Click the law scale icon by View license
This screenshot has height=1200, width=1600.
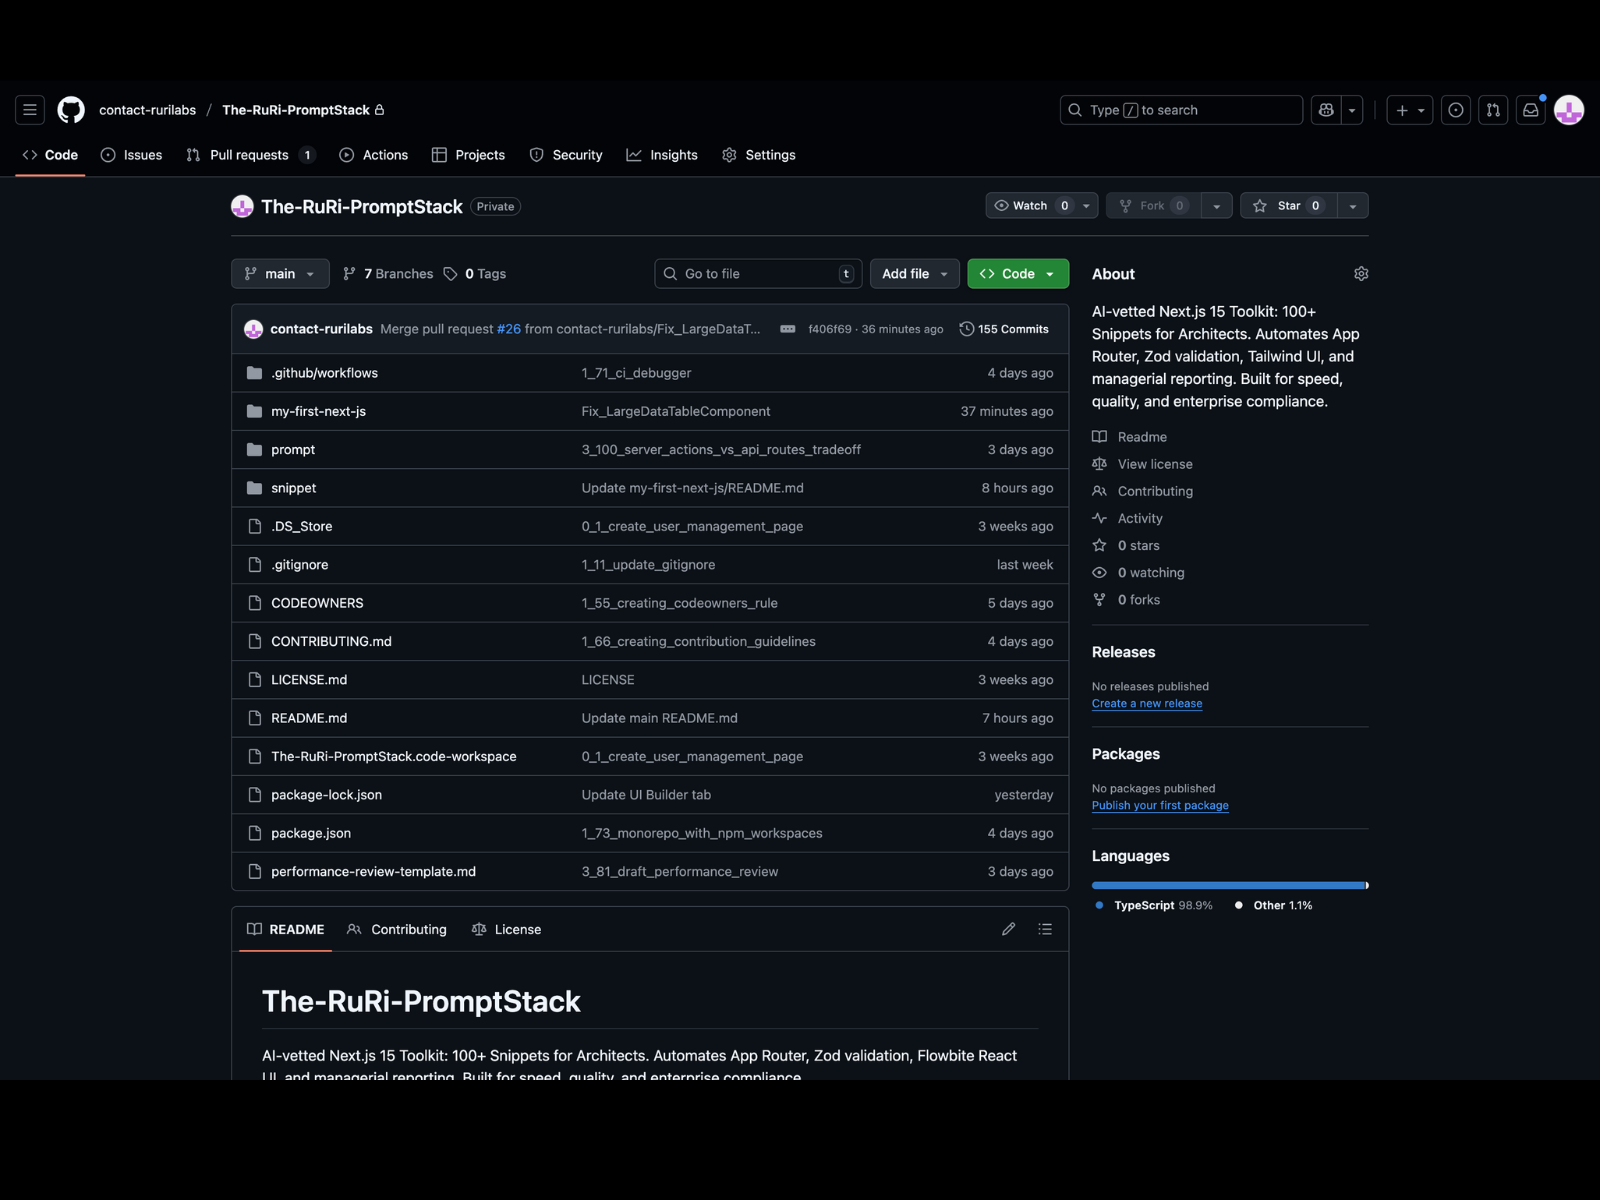[1099, 464]
